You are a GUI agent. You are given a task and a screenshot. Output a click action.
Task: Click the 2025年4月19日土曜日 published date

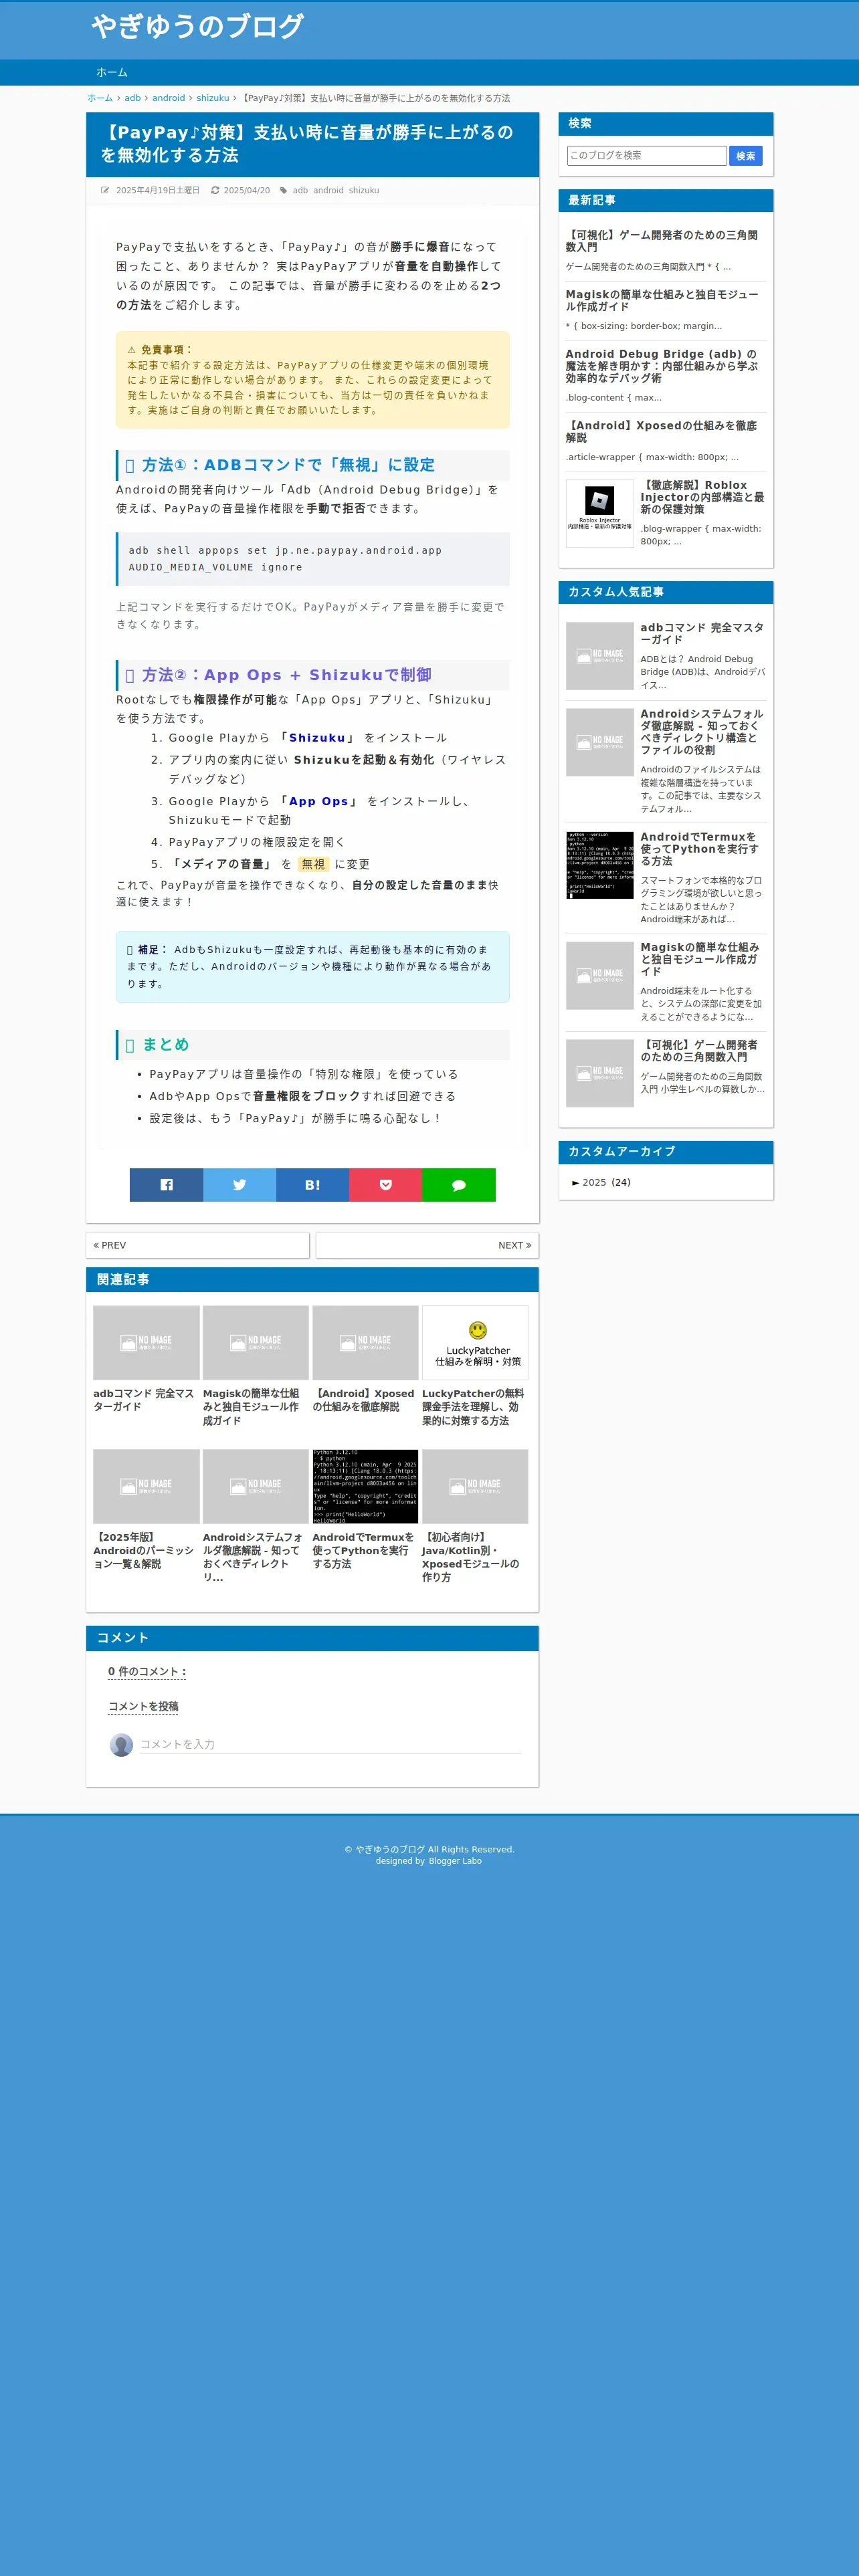coord(157,190)
